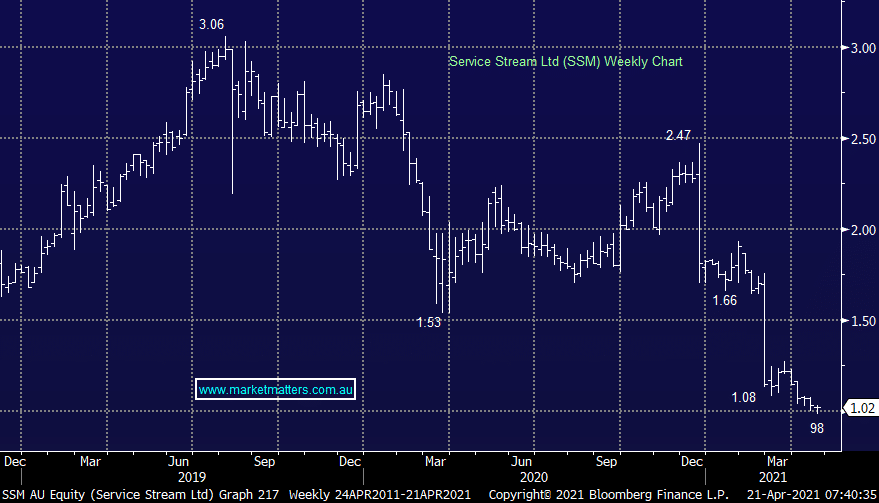879x503 pixels.
Task: Select the 2.50 y-axis level
Action: pyautogui.click(x=859, y=139)
